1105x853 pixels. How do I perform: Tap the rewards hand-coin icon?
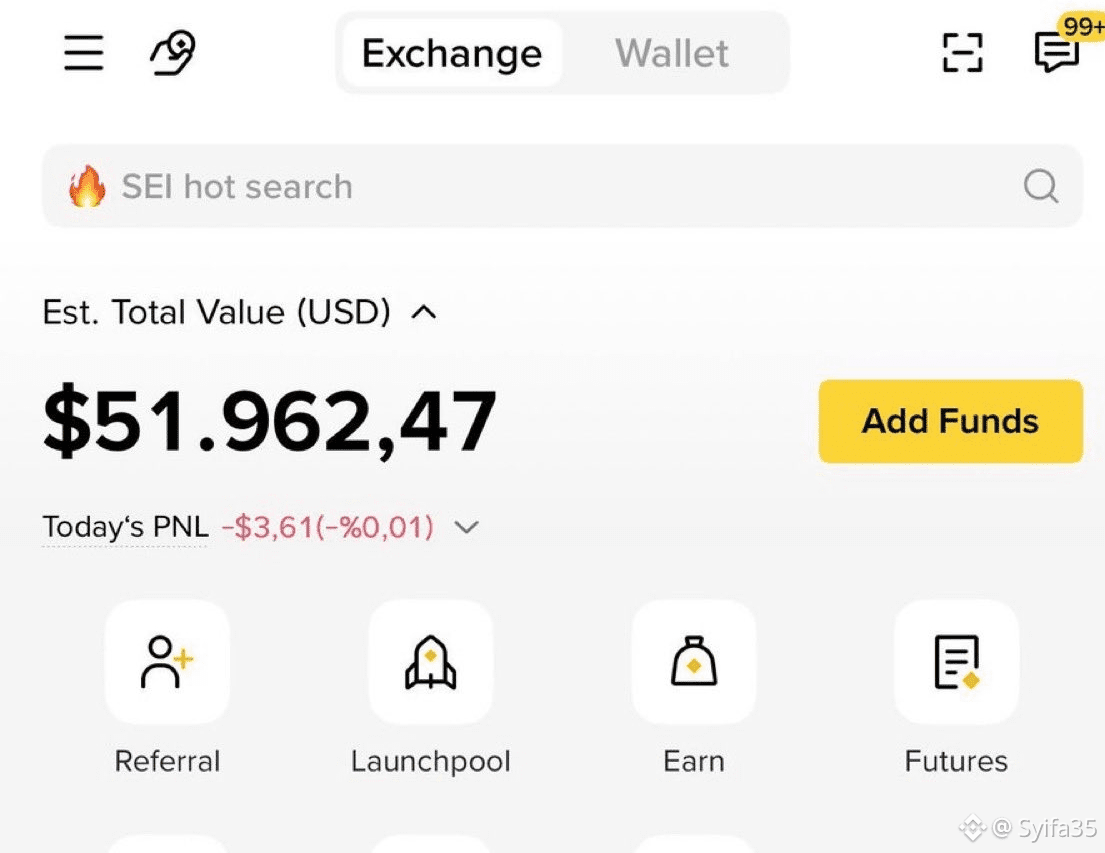[173, 53]
